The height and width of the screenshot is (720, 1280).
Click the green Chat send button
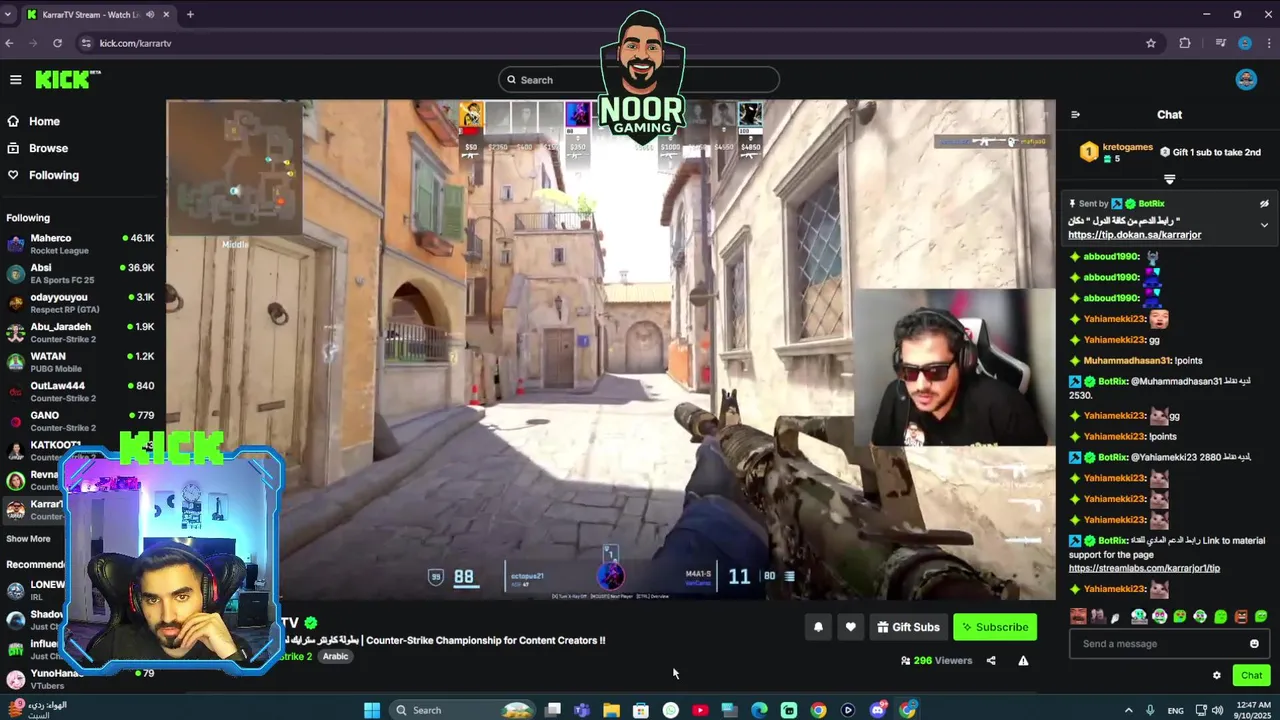1252,675
